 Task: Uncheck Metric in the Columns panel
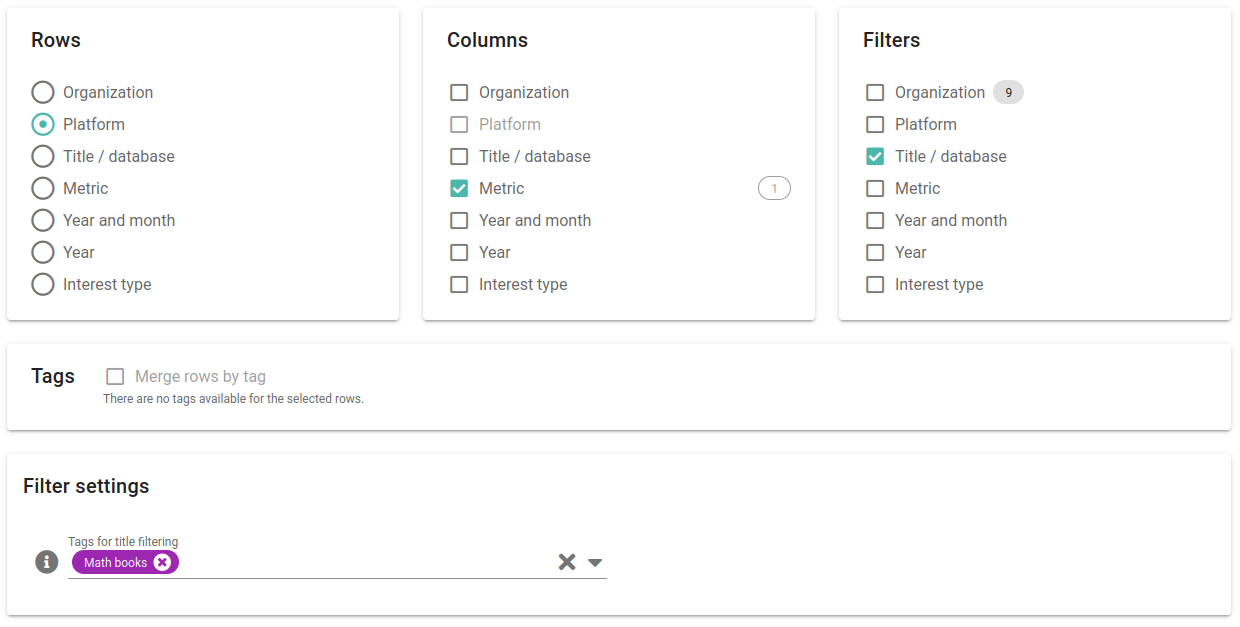click(x=459, y=188)
